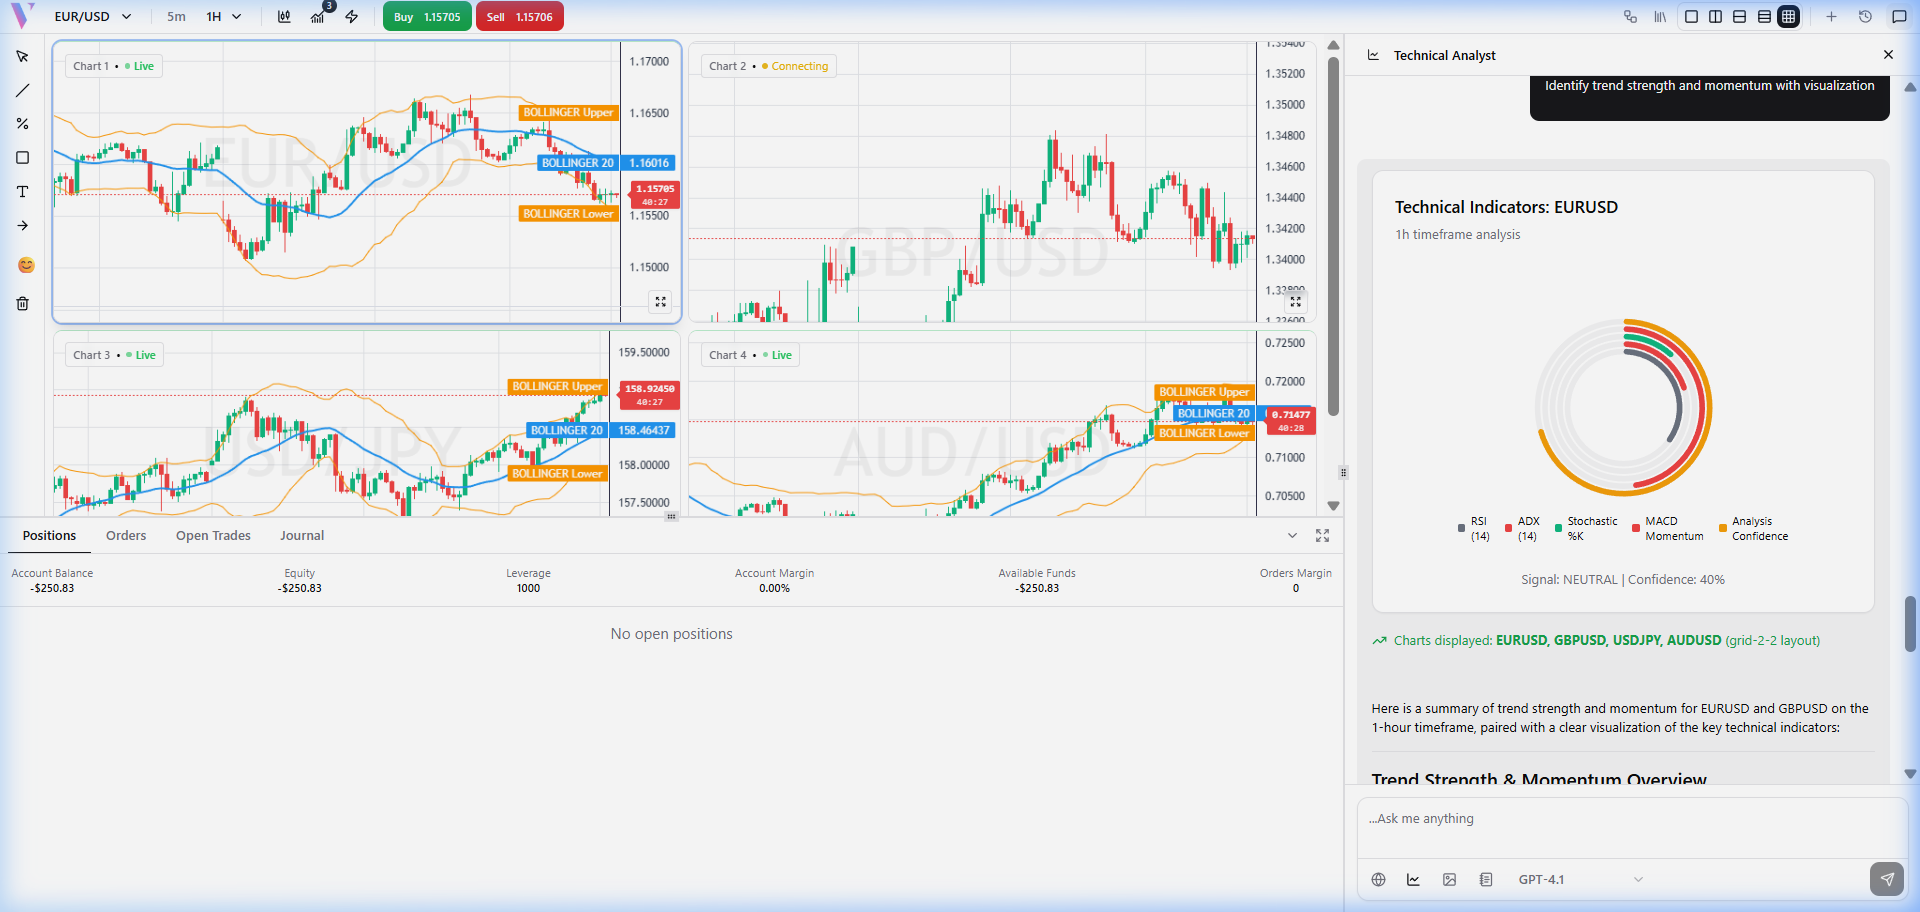Click the candlestick chart type icon
The image size is (1920, 912).
284,17
